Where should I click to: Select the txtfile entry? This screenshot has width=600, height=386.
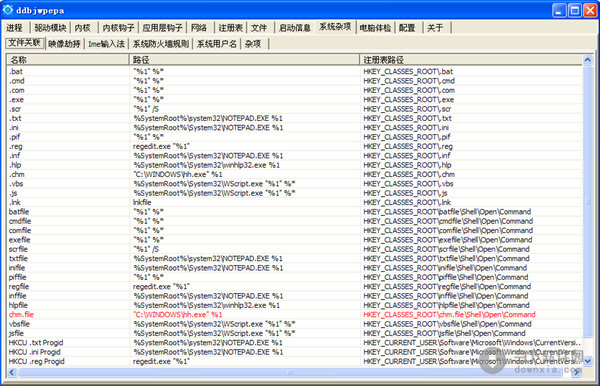pos(295,258)
